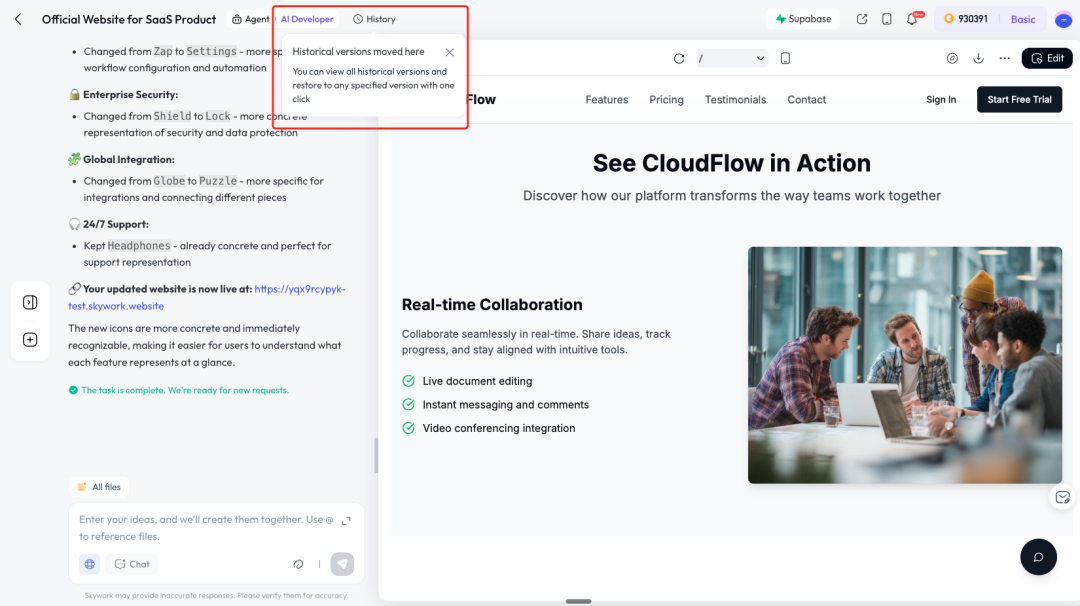Click Start Free Trial button
The width and height of the screenshot is (1080, 606).
point(1019,100)
